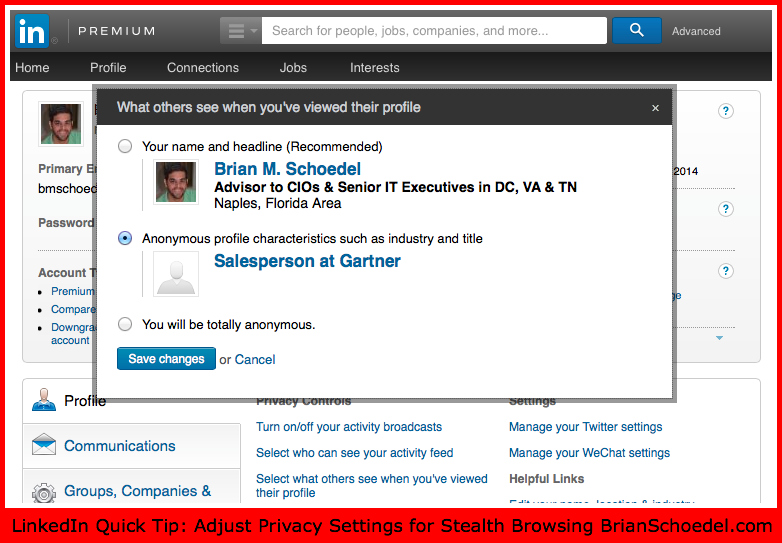Open the Connections menu

(203, 68)
